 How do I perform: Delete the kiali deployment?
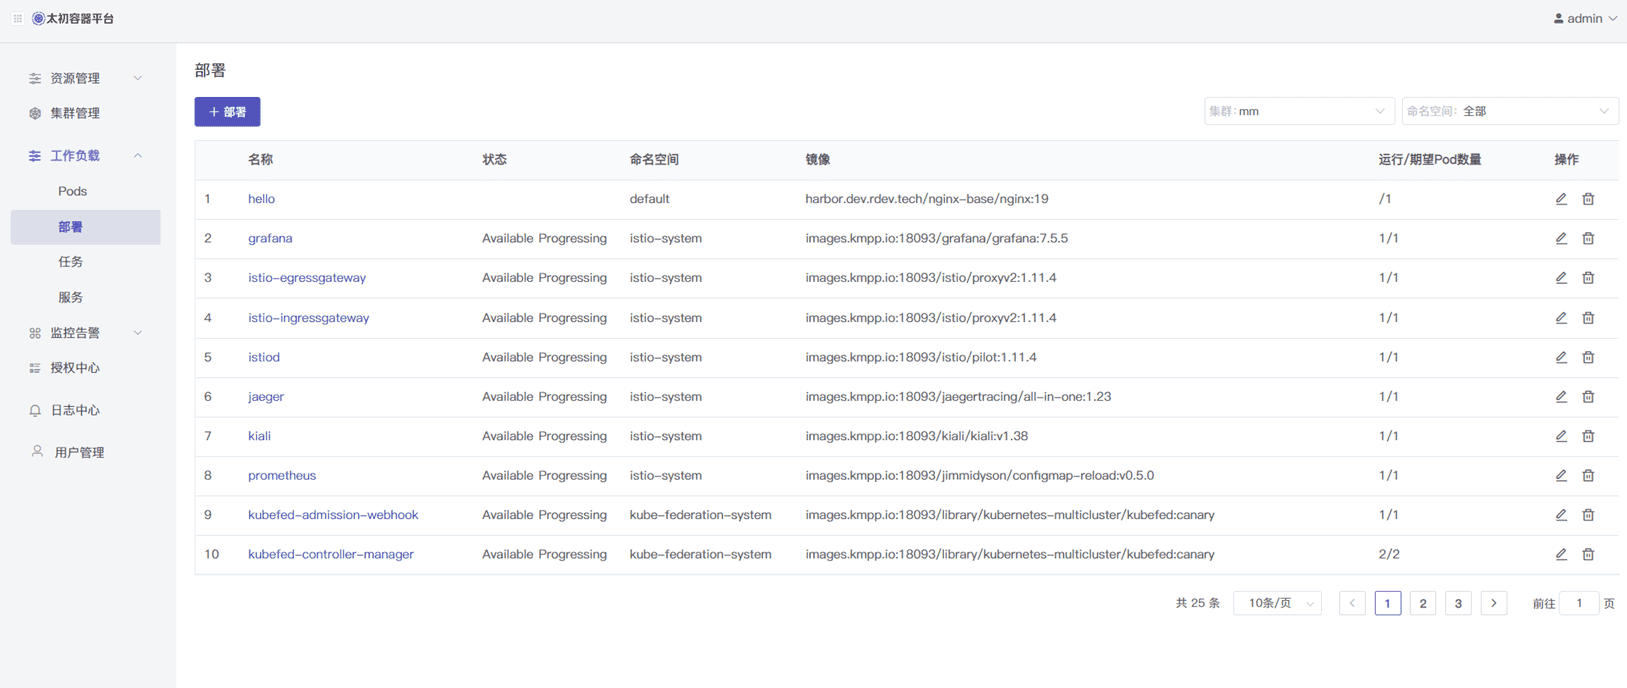click(1588, 436)
